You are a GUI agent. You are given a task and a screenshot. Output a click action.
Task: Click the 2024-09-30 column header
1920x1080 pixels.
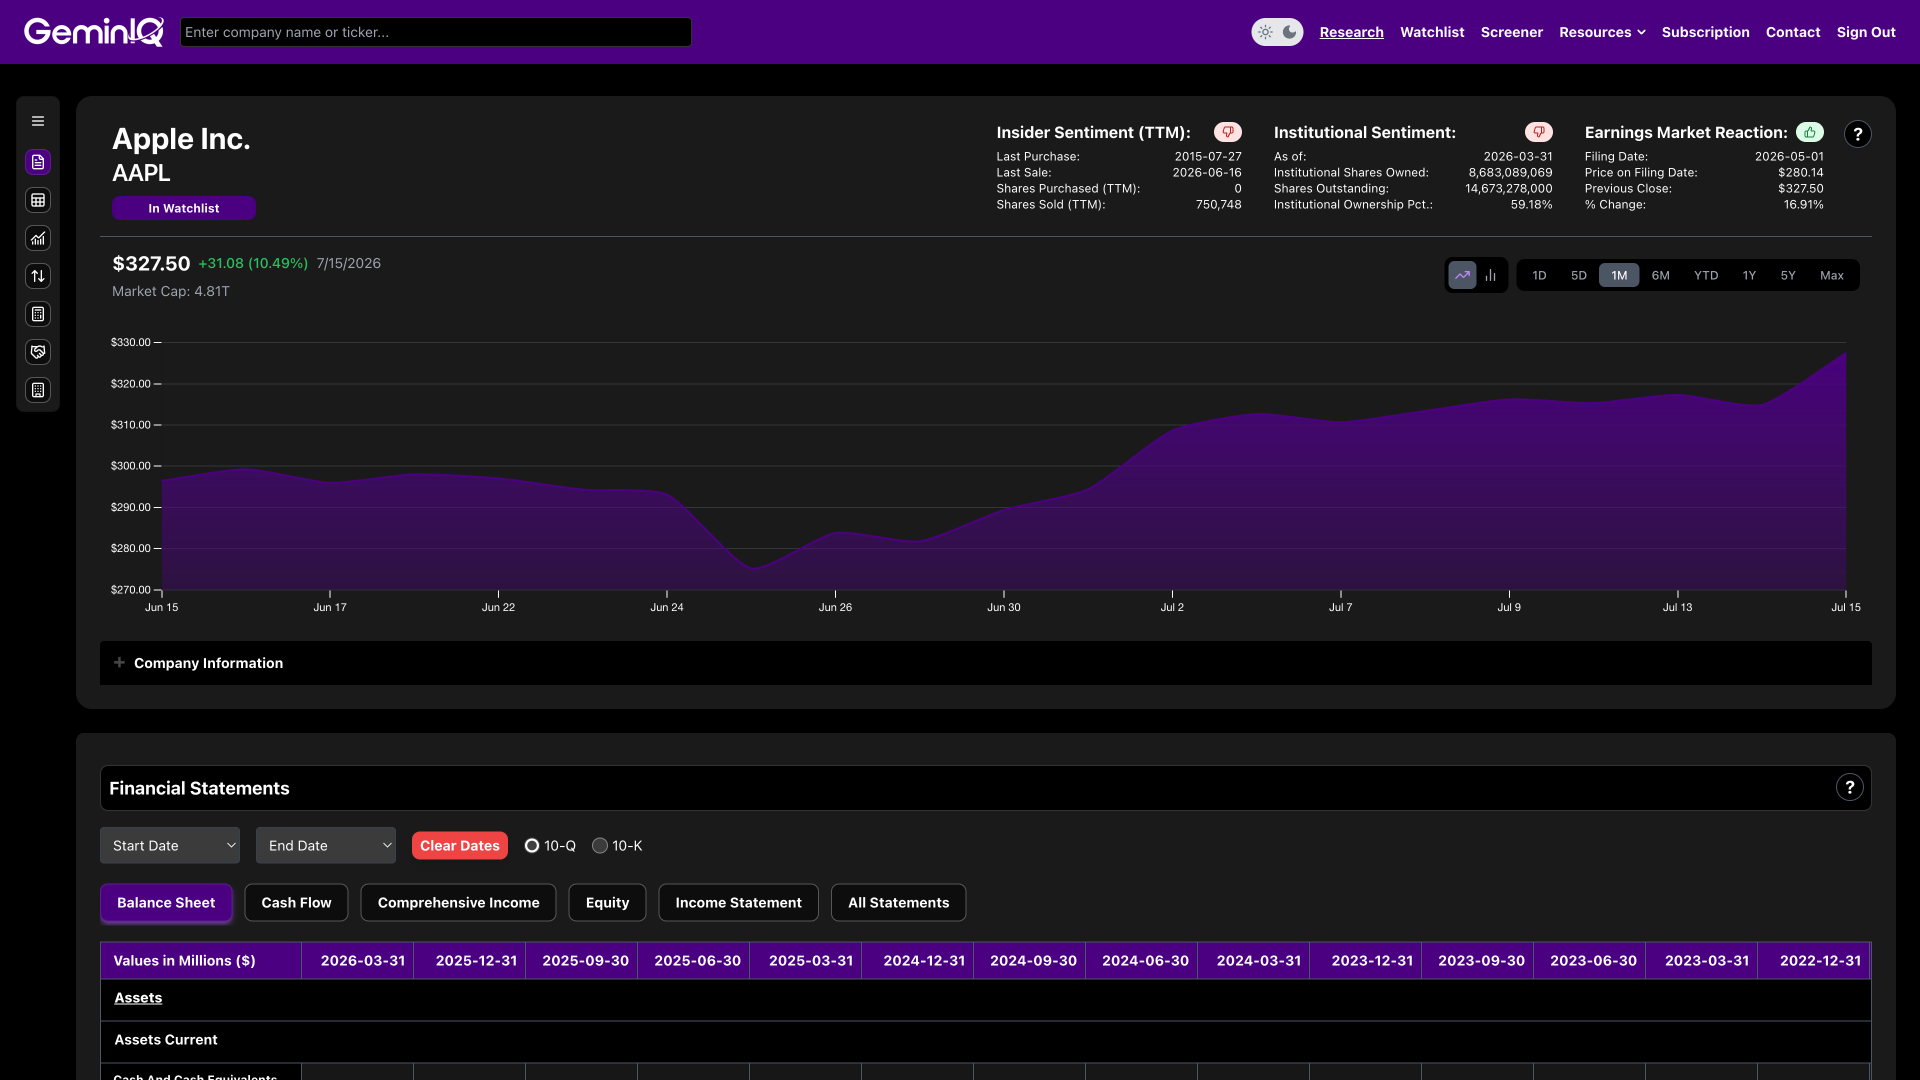(1030, 961)
